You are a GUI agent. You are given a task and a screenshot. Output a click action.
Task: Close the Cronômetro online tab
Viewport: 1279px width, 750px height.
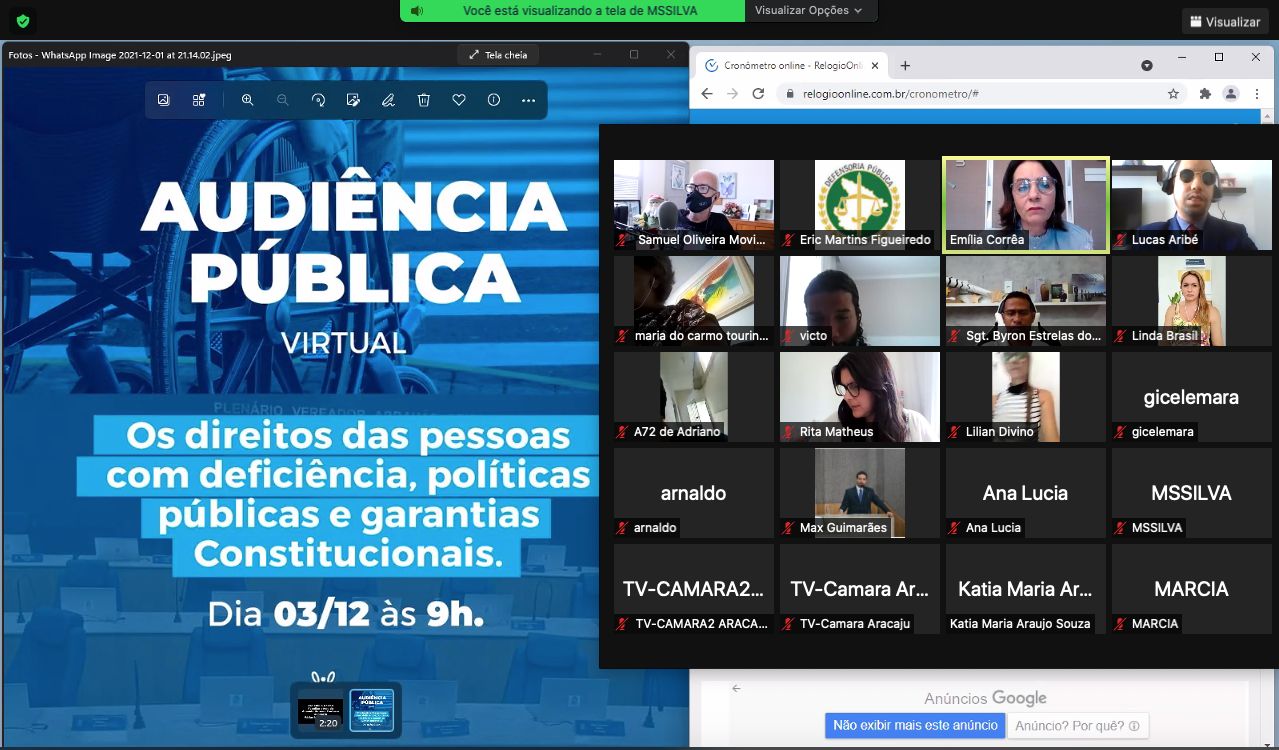(875, 66)
